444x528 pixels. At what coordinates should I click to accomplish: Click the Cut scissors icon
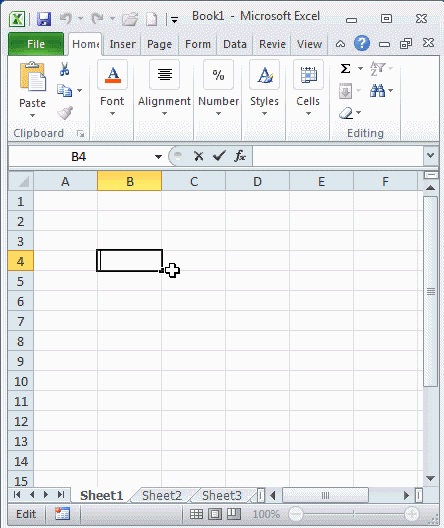[x=64, y=69]
